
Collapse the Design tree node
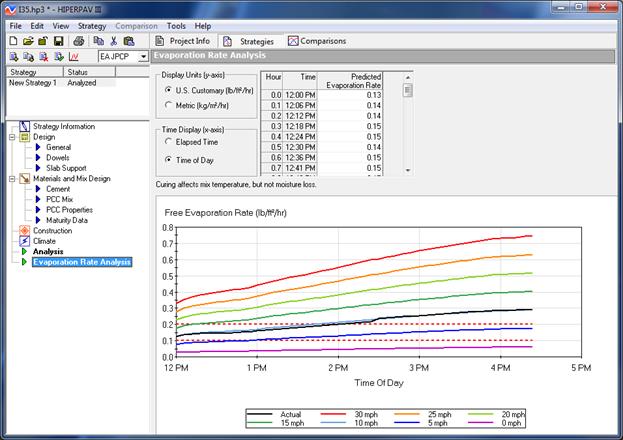[x=11, y=137]
